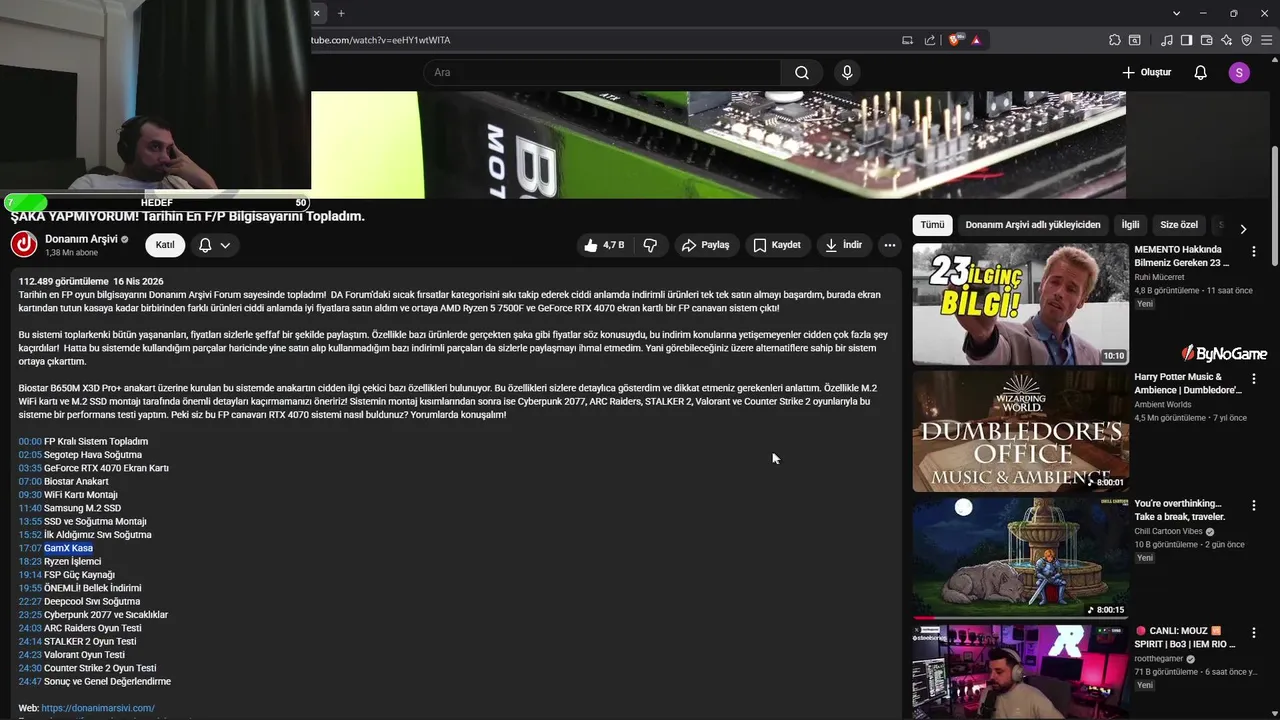This screenshot has height=720, width=1280.
Task: Open the Donanım Arşivi channel avatar
Action: (x=24, y=245)
